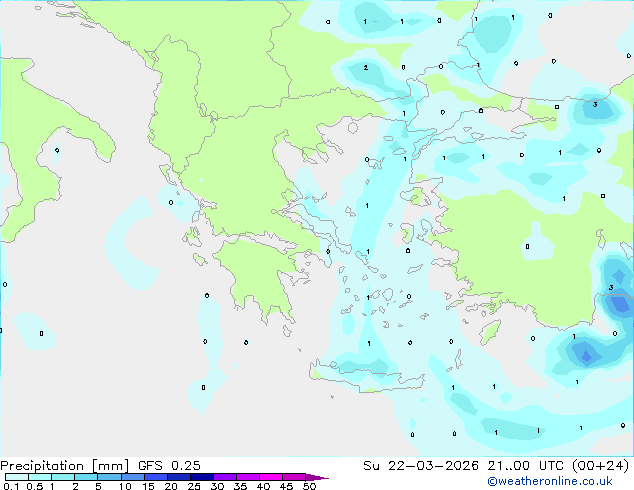The image size is (634, 490).
Task: Click the '10' legend scale label
Action: (x=125, y=486)
